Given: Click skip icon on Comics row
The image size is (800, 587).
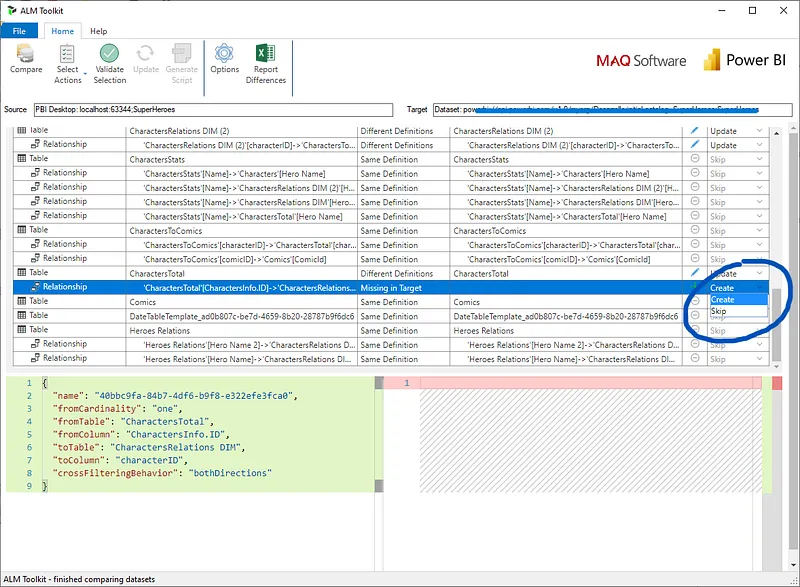Looking at the screenshot, I should tap(694, 301).
